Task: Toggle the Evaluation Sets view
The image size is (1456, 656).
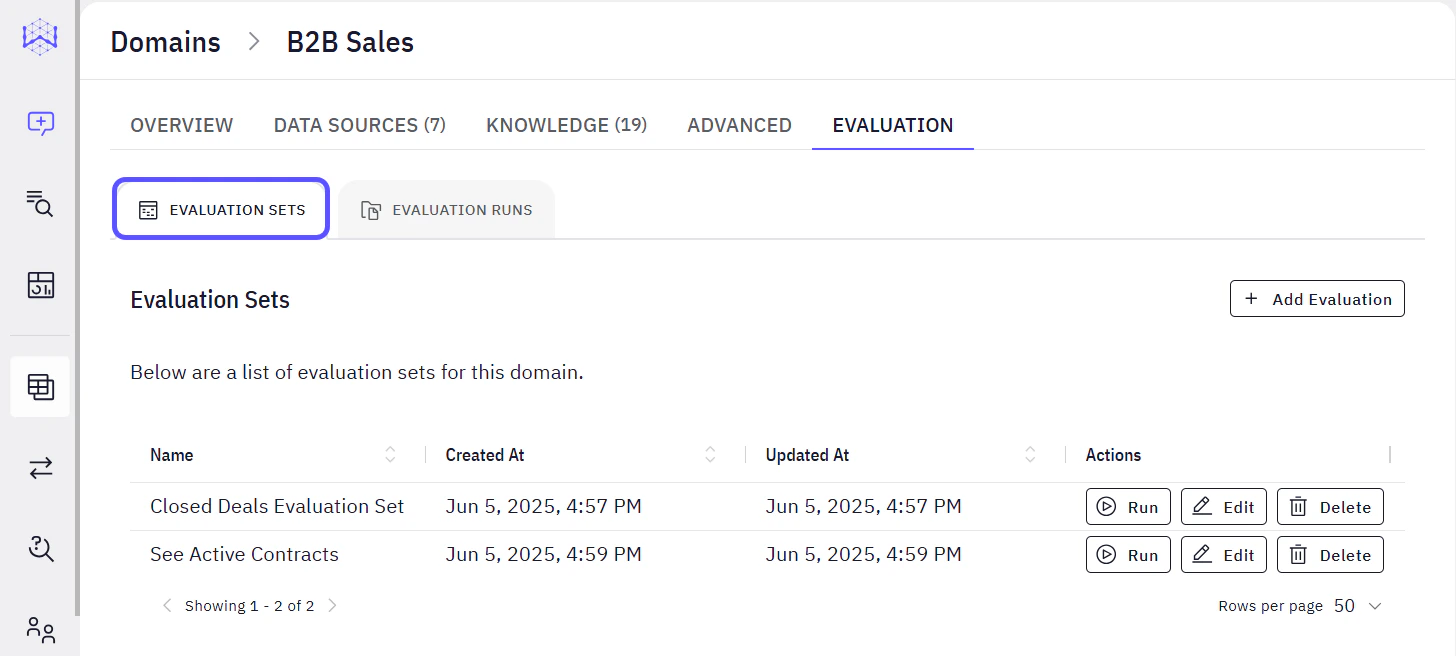Action: [220, 208]
